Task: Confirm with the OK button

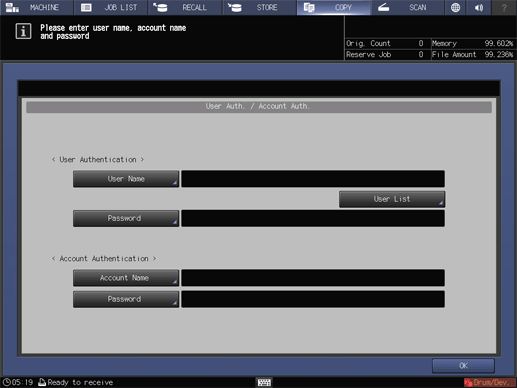Action: (x=463, y=366)
